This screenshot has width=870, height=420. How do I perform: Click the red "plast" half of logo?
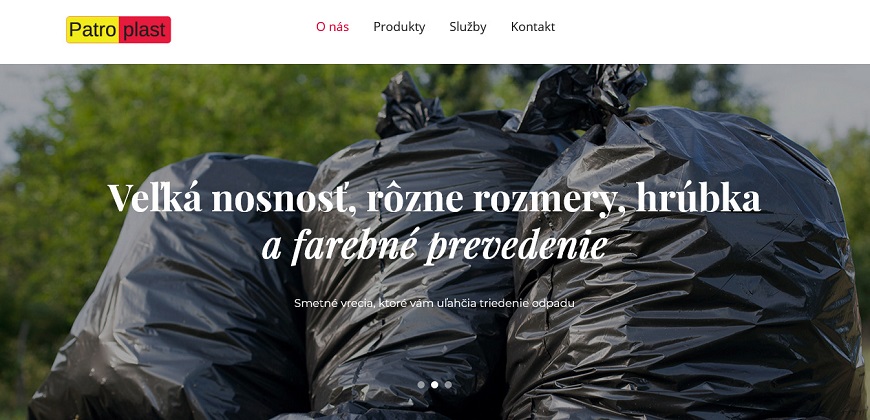click(x=145, y=29)
